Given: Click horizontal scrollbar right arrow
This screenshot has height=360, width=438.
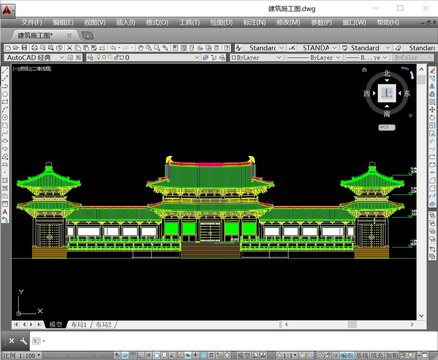Looking at the screenshot, I should click(412, 324).
